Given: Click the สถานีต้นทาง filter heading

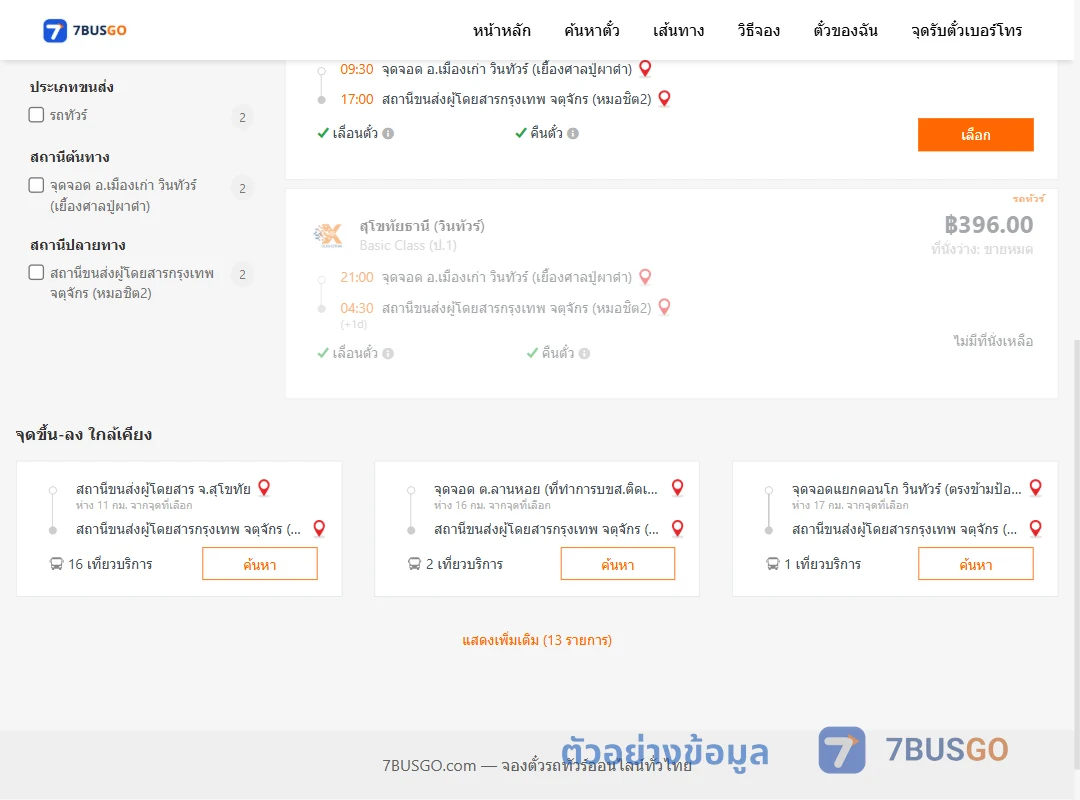Looking at the screenshot, I should tap(70, 157).
